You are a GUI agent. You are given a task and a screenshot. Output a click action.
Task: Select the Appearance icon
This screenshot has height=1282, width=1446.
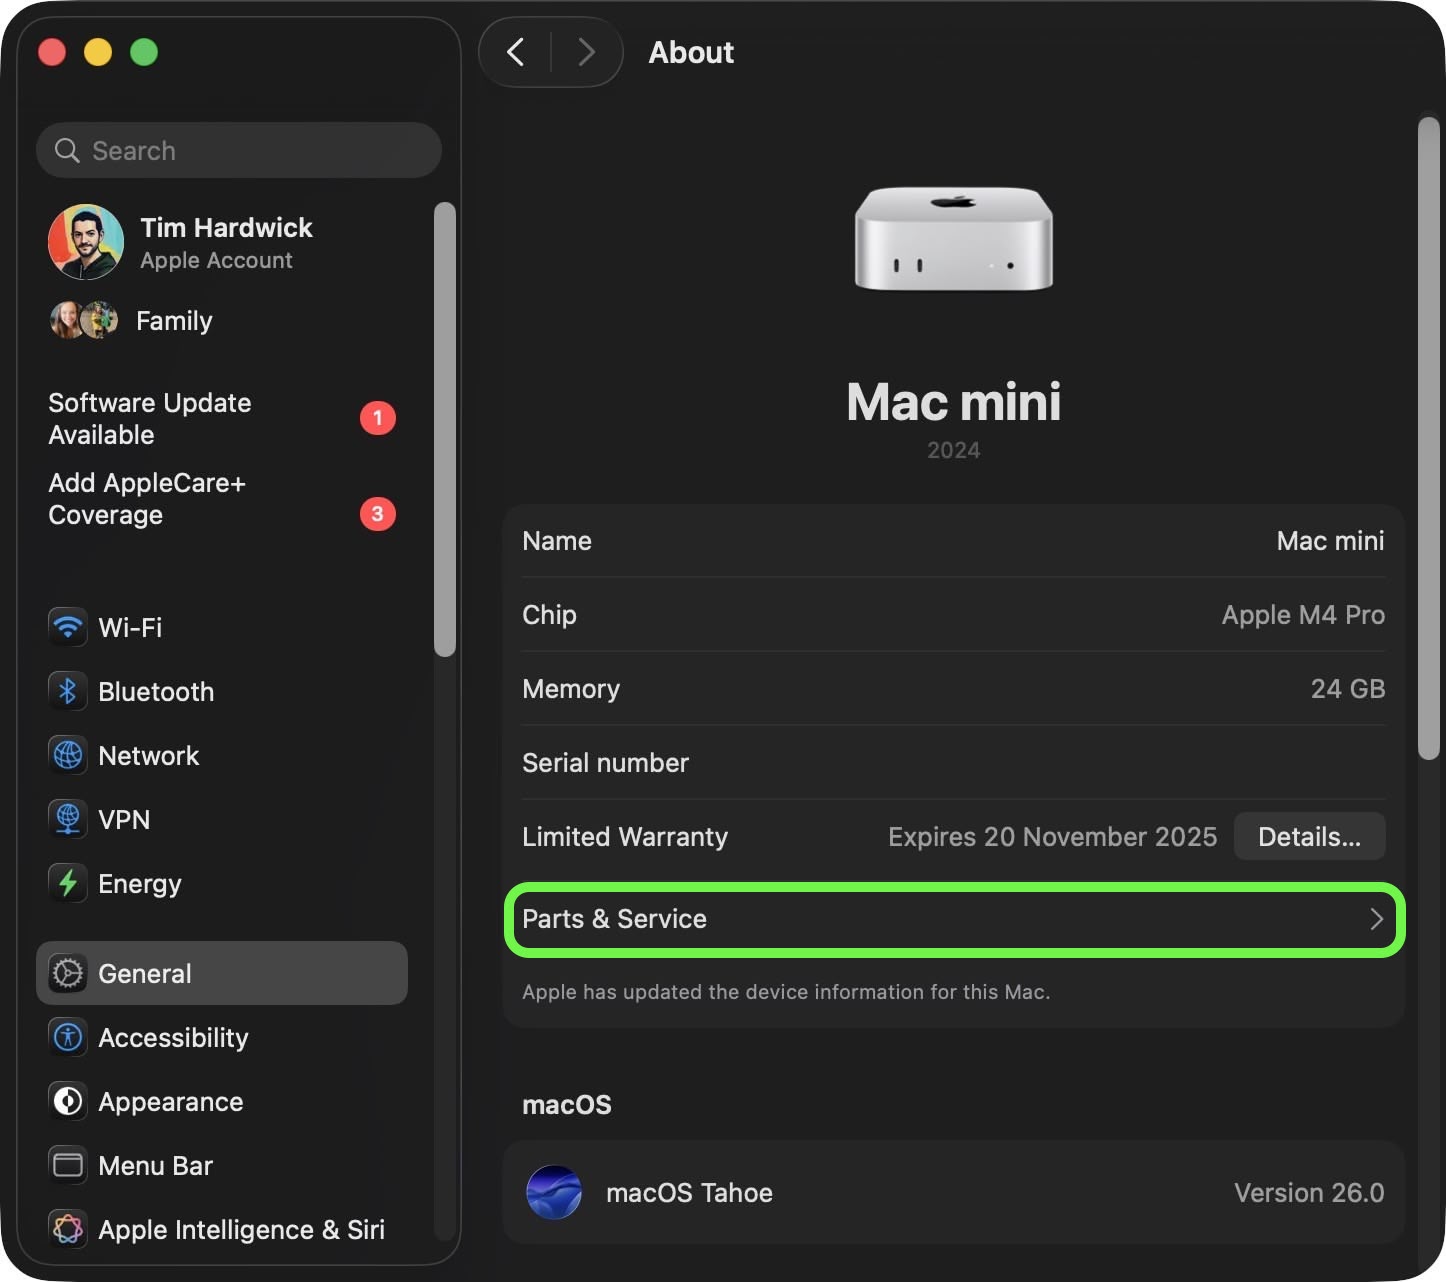click(68, 1101)
